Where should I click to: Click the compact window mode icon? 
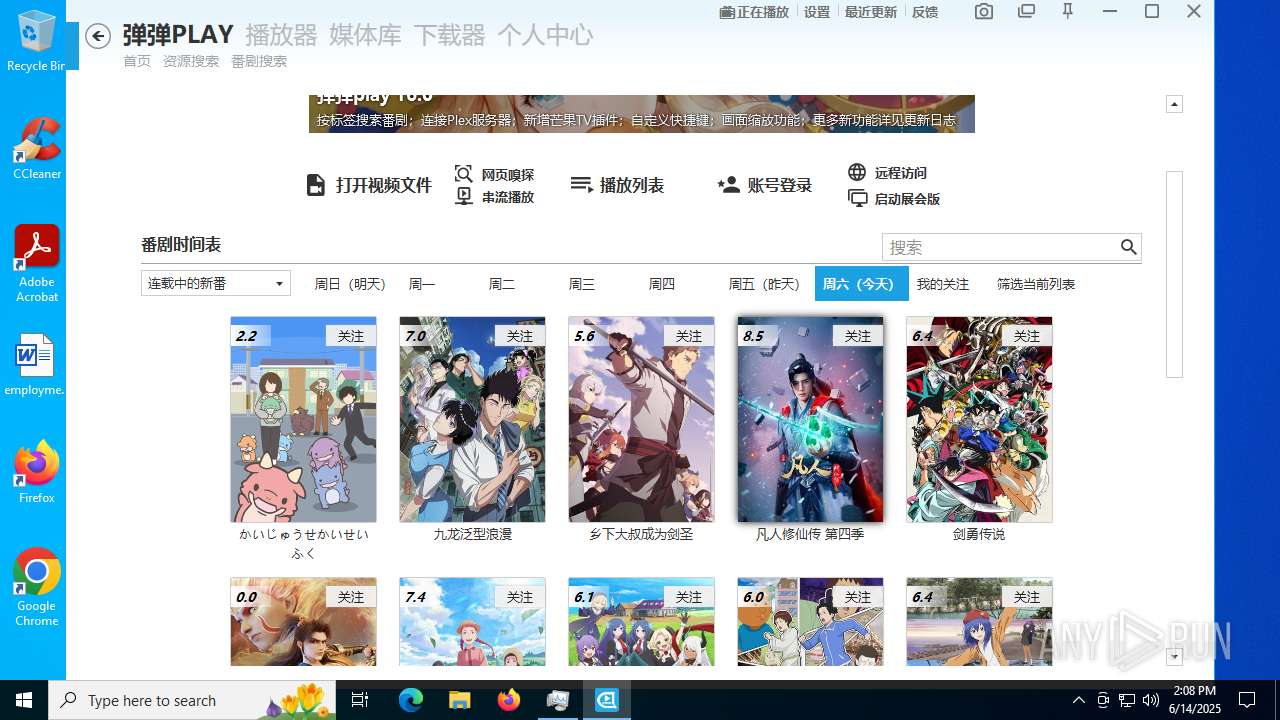click(1026, 12)
